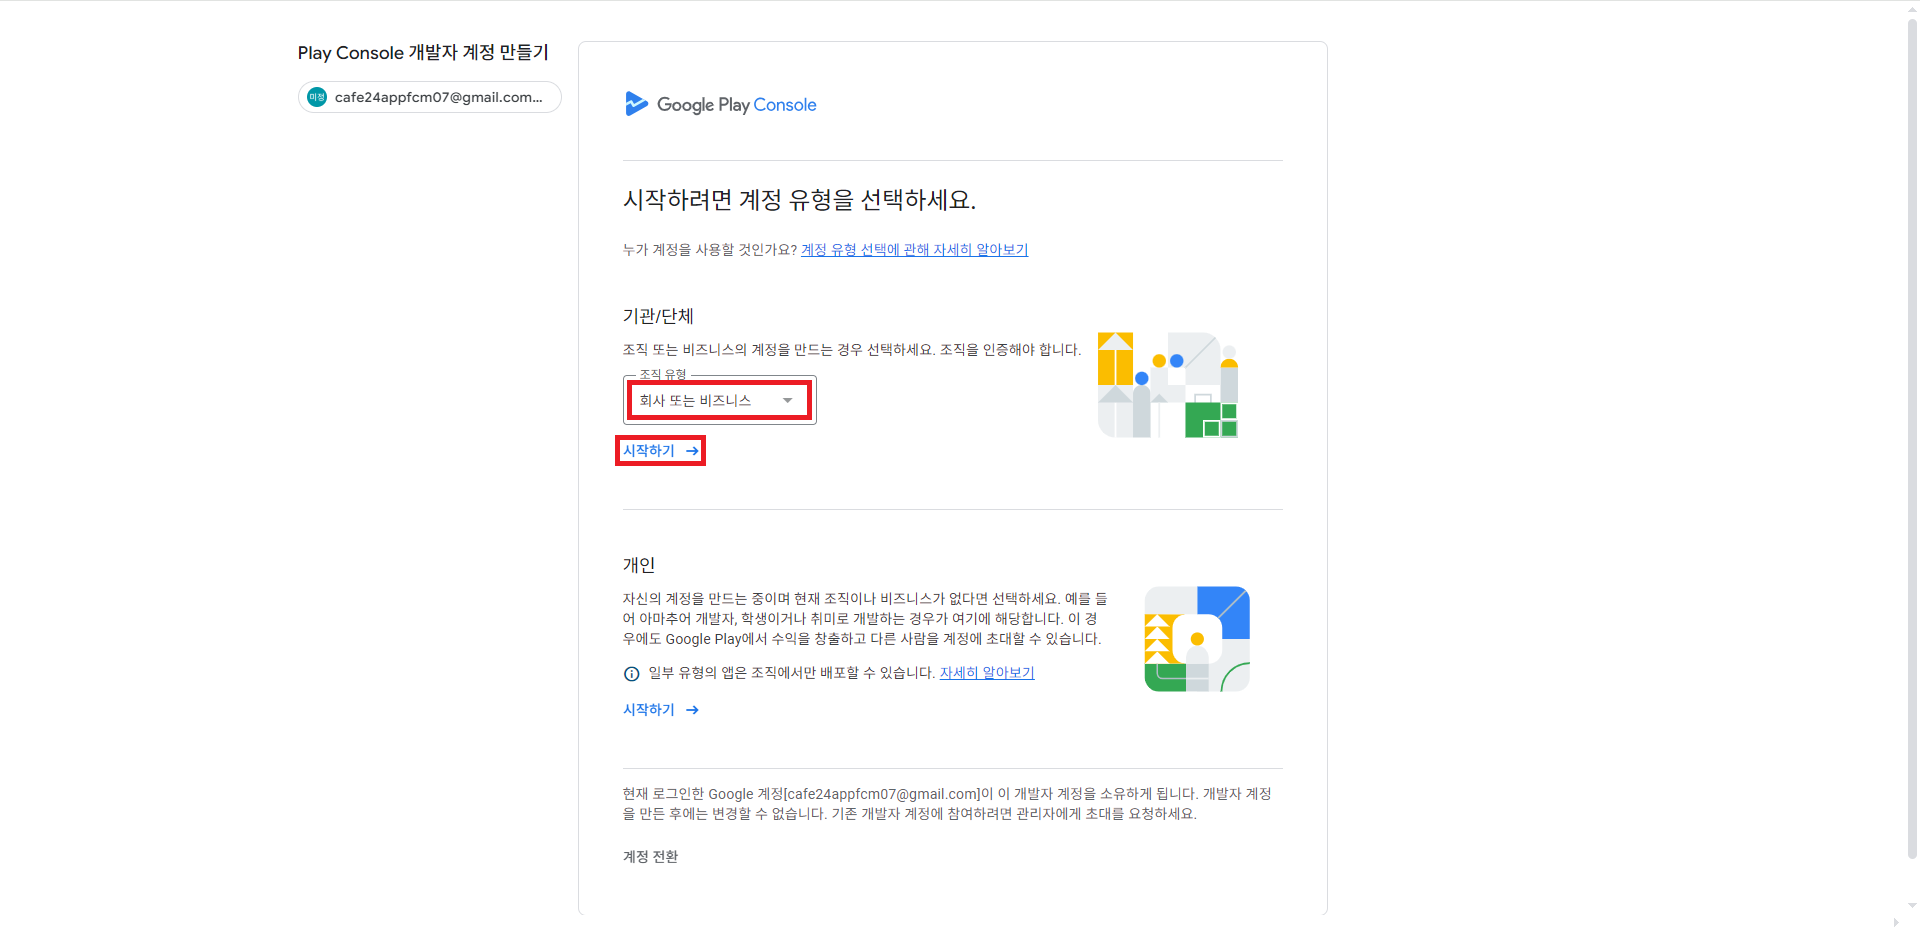1920x930 pixels.
Task: Open 자세히 알아보기 link in 개인 section
Action: [x=987, y=673]
